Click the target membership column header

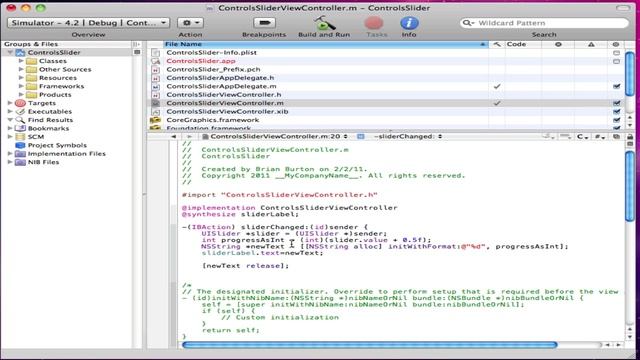coord(616,44)
